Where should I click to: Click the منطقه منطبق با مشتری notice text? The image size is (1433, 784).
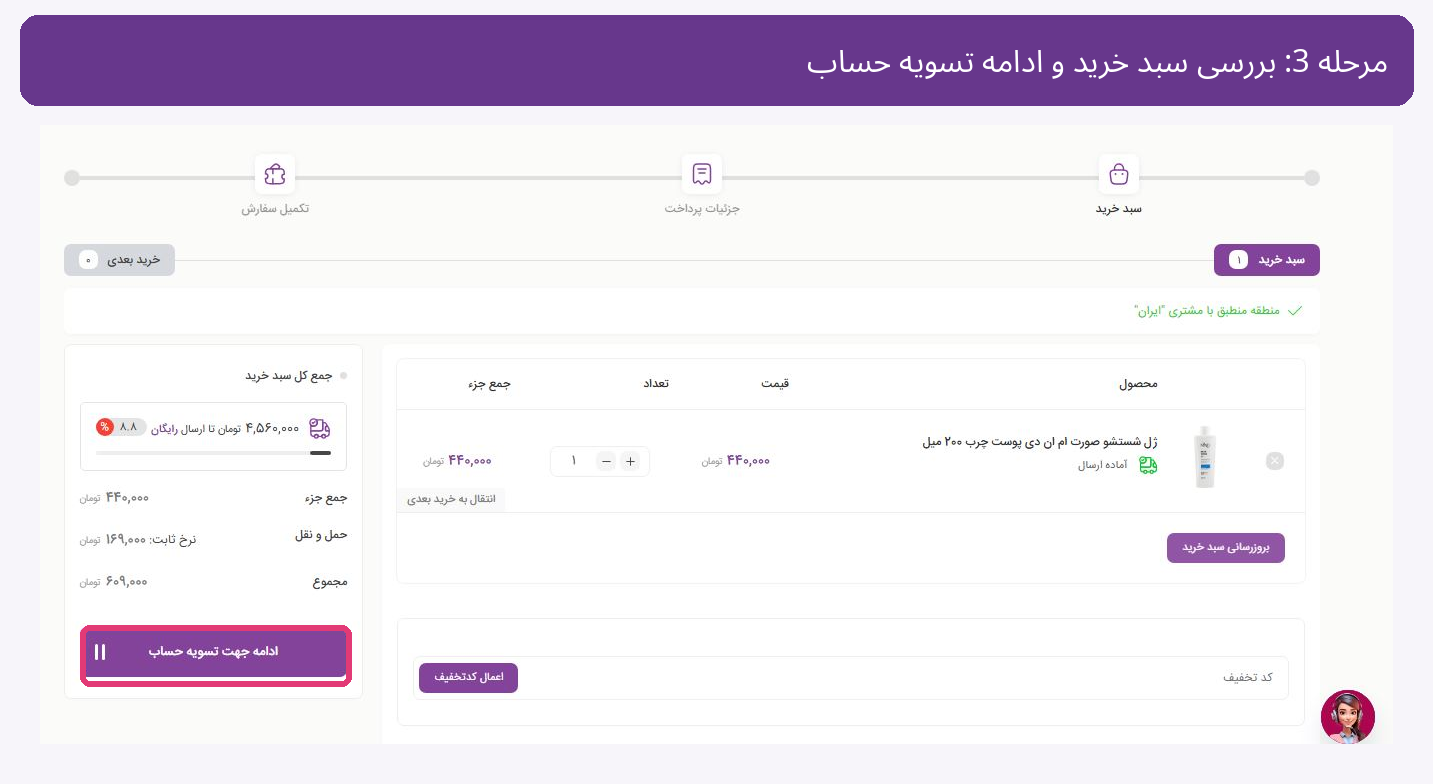coord(1207,311)
